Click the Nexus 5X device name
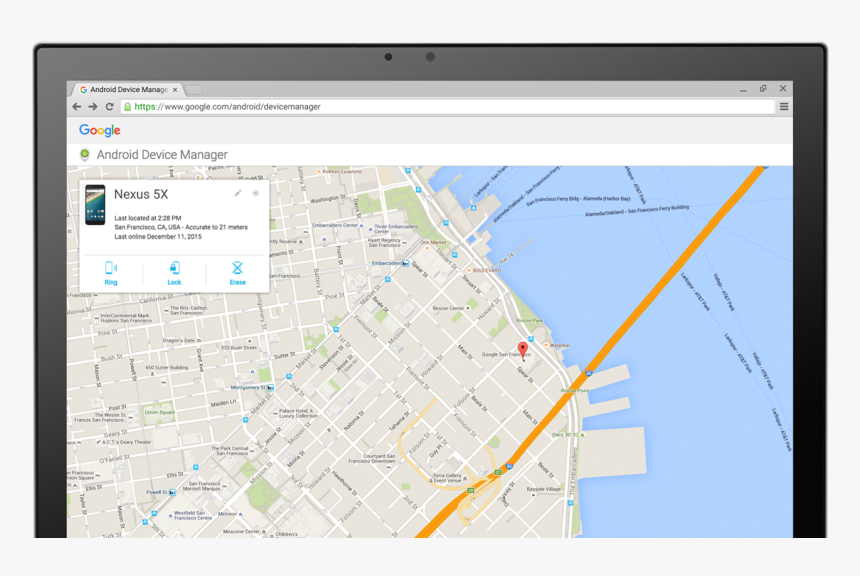Image resolution: width=860 pixels, height=576 pixels. (141, 194)
